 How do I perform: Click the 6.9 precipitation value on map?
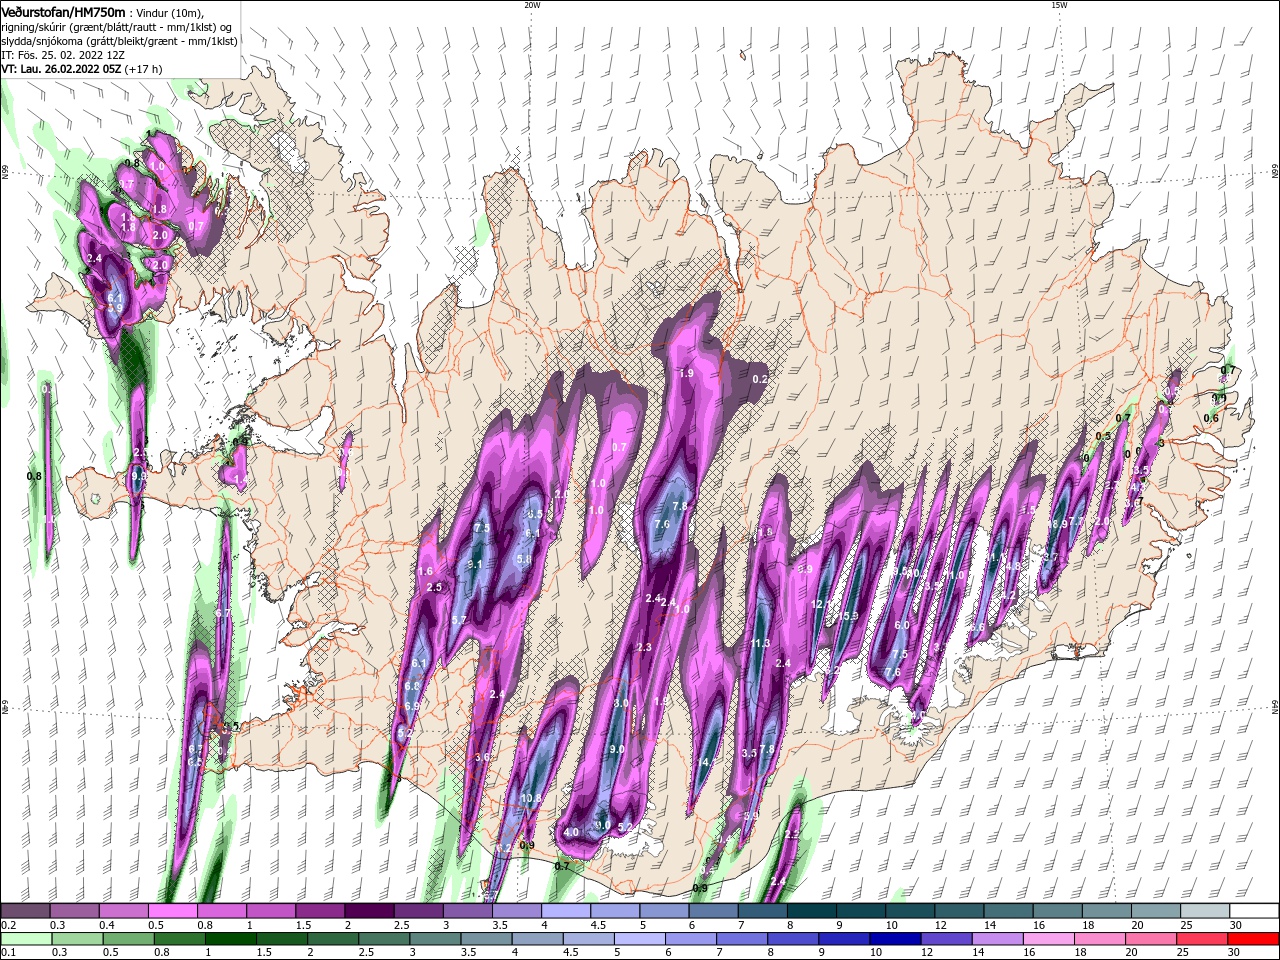(x=411, y=706)
